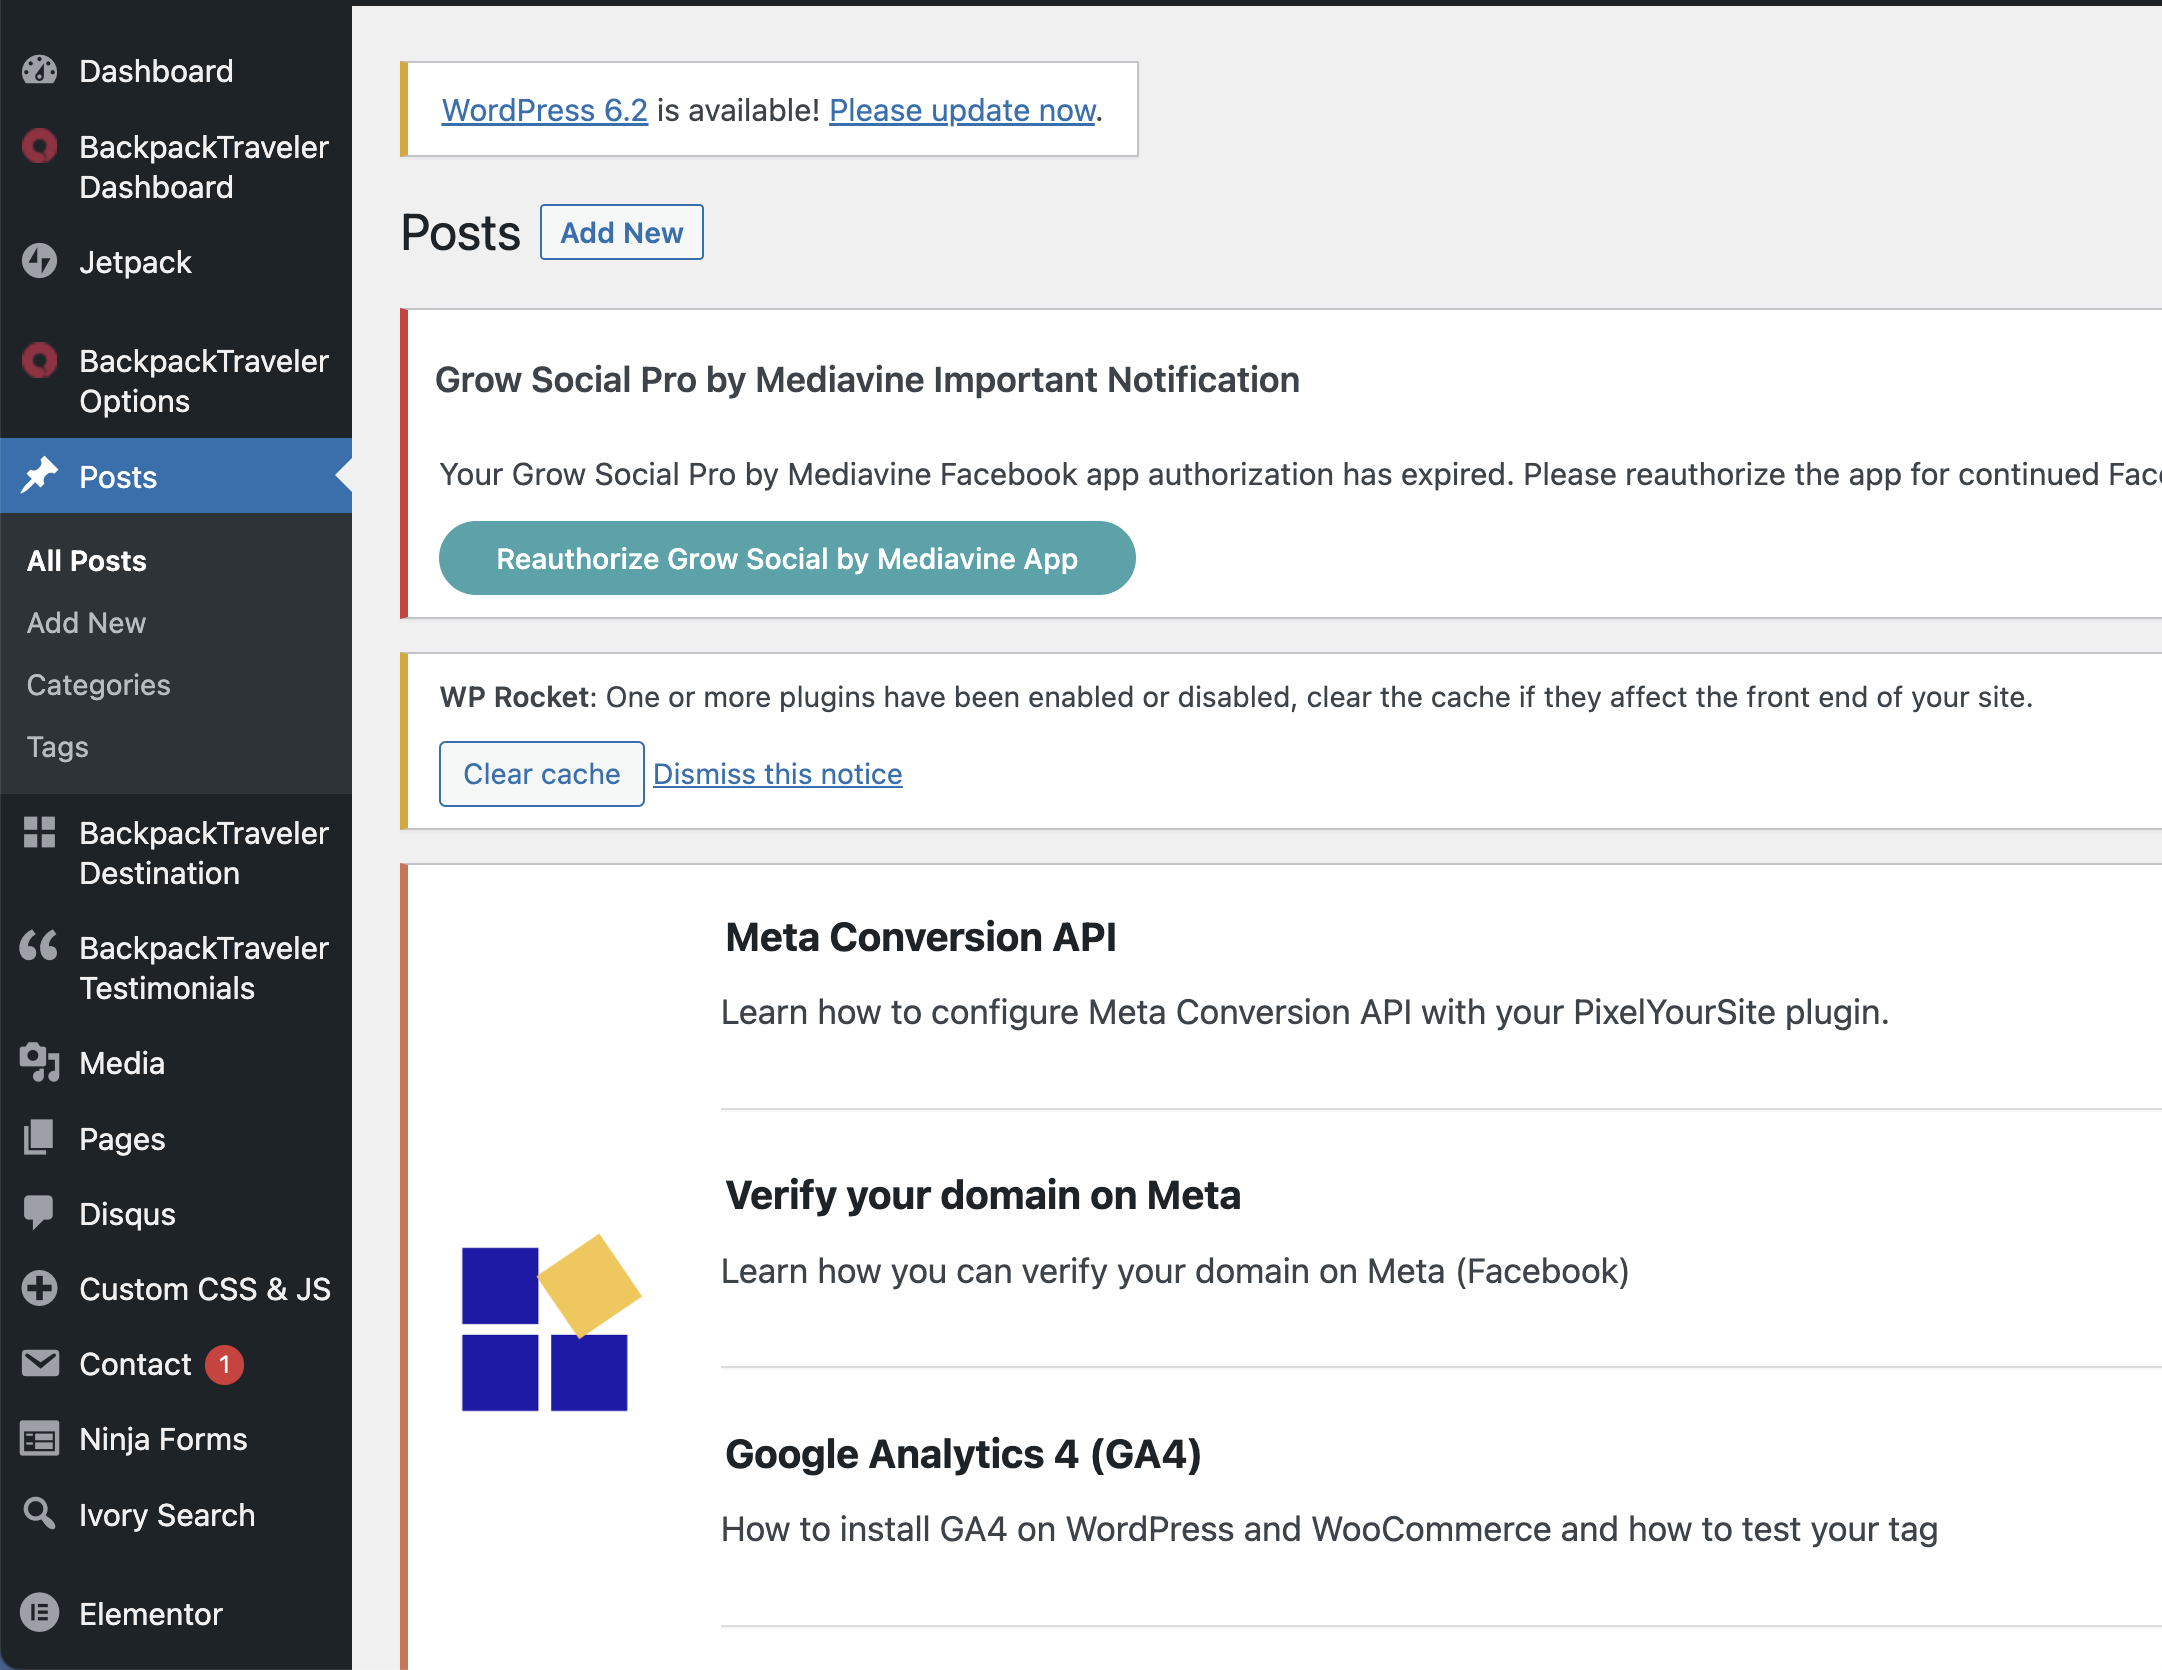Open the Jetpack menu label
The width and height of the screenshot is (2162, 1670).
tap(135, 262)
